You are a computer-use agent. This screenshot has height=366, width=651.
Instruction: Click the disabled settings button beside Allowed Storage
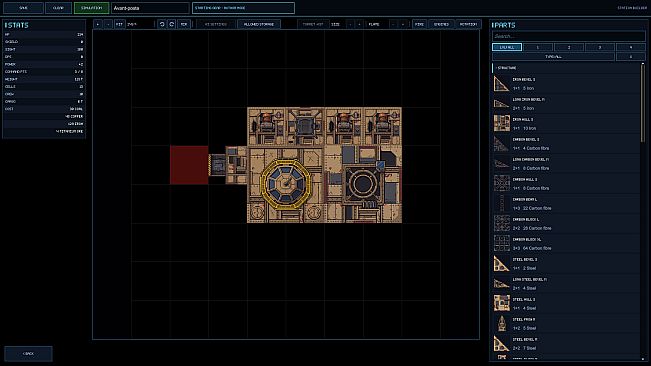[216, 24]
